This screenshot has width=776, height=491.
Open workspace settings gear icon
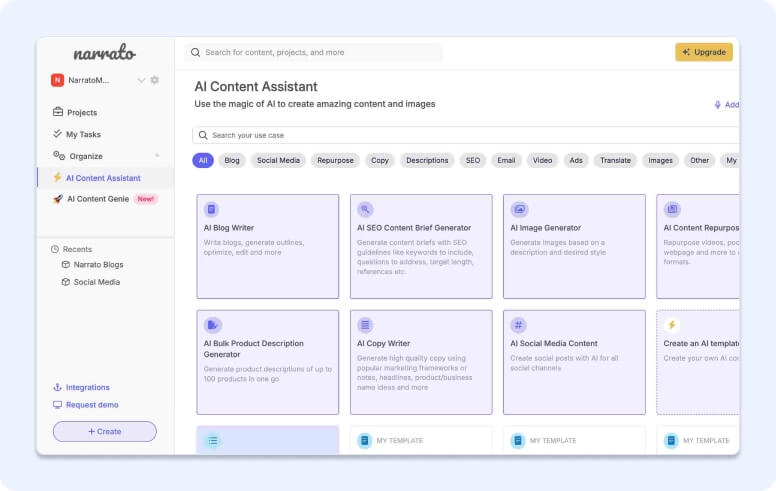point(155,80)
